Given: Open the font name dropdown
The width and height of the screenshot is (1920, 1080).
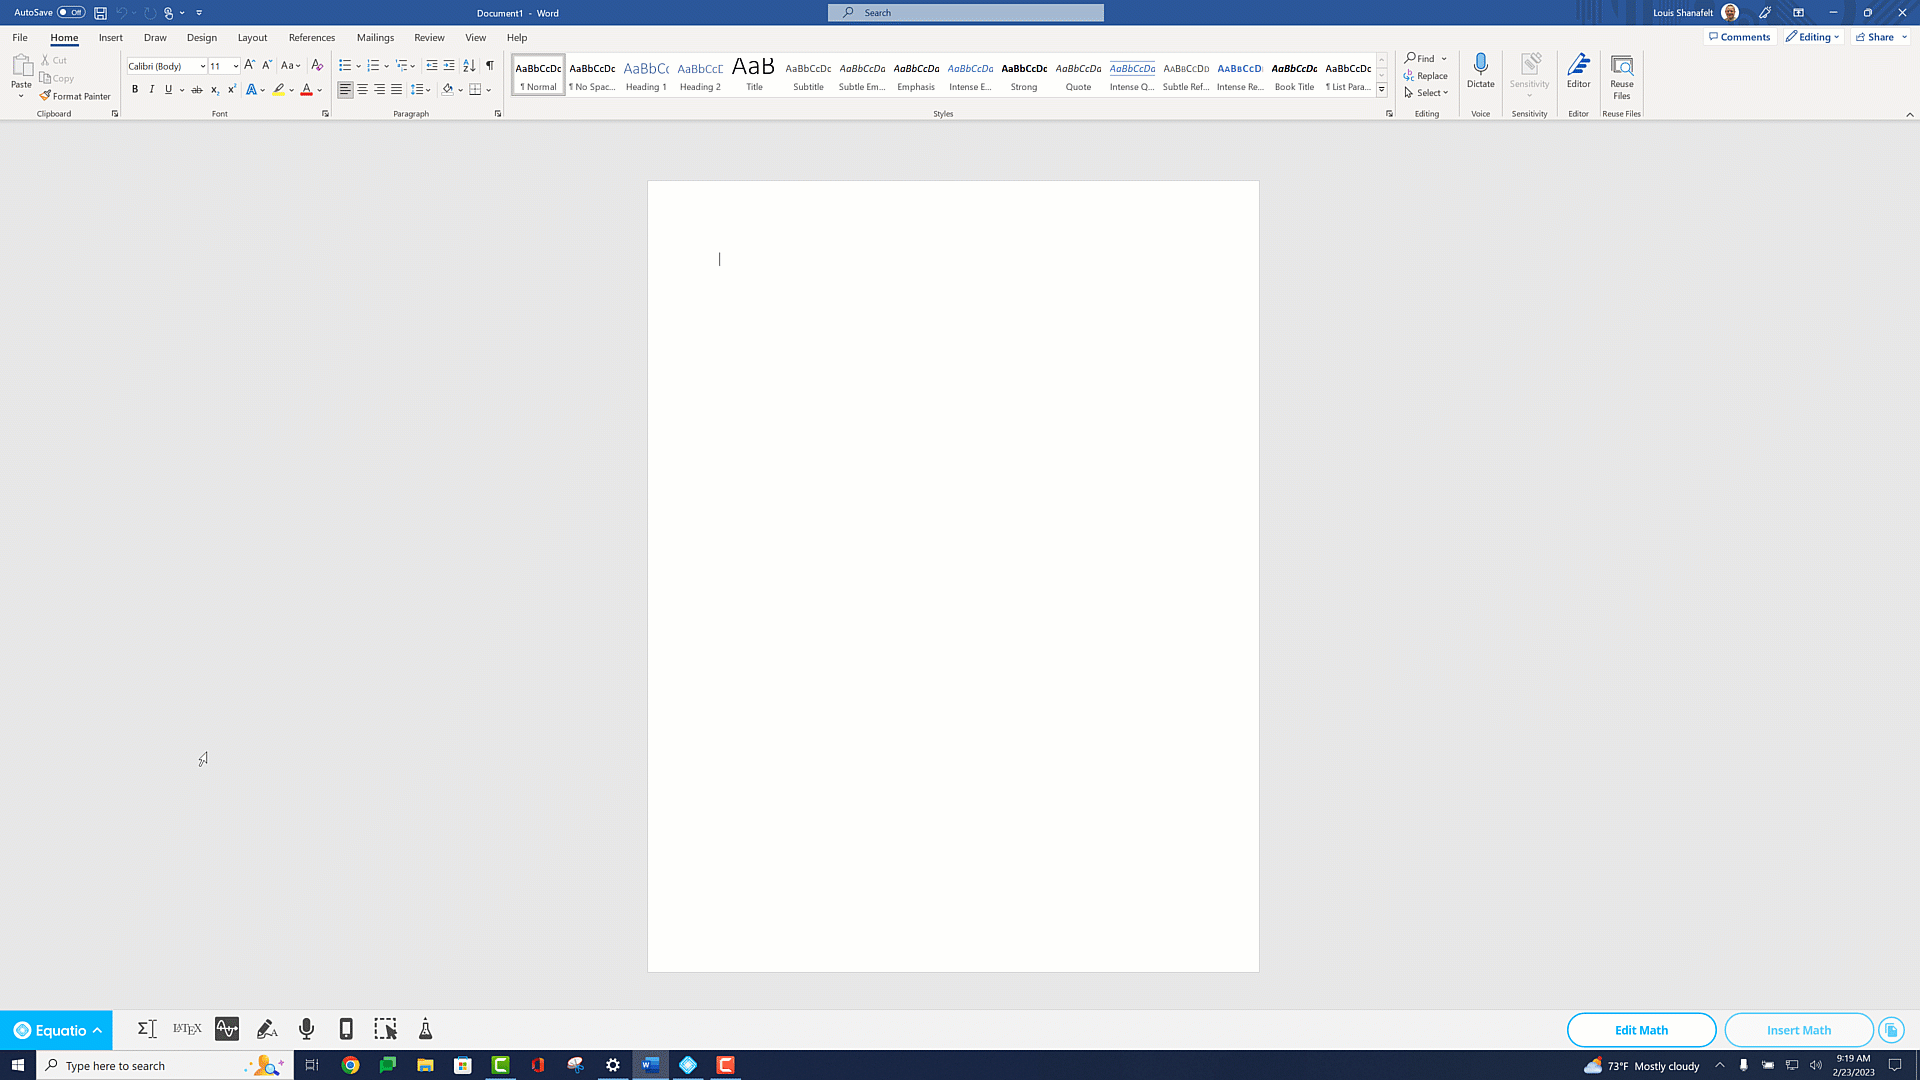Looking at the screenshot, I should tap(202, 66).
